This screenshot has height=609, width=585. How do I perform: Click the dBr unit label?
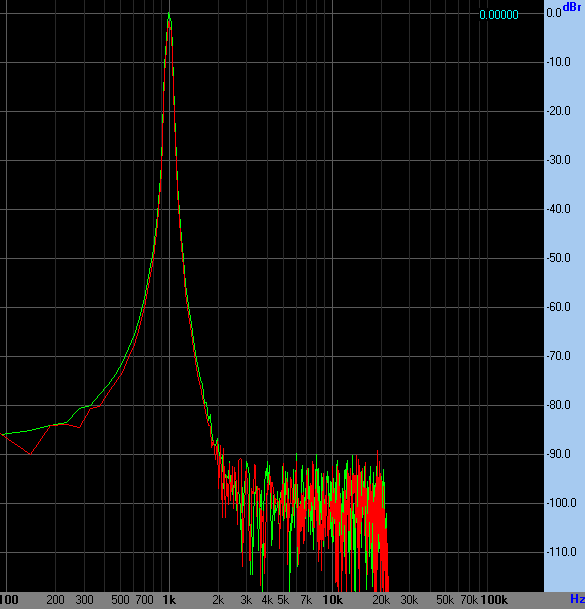pyautogui.click(x=572, y=7)
